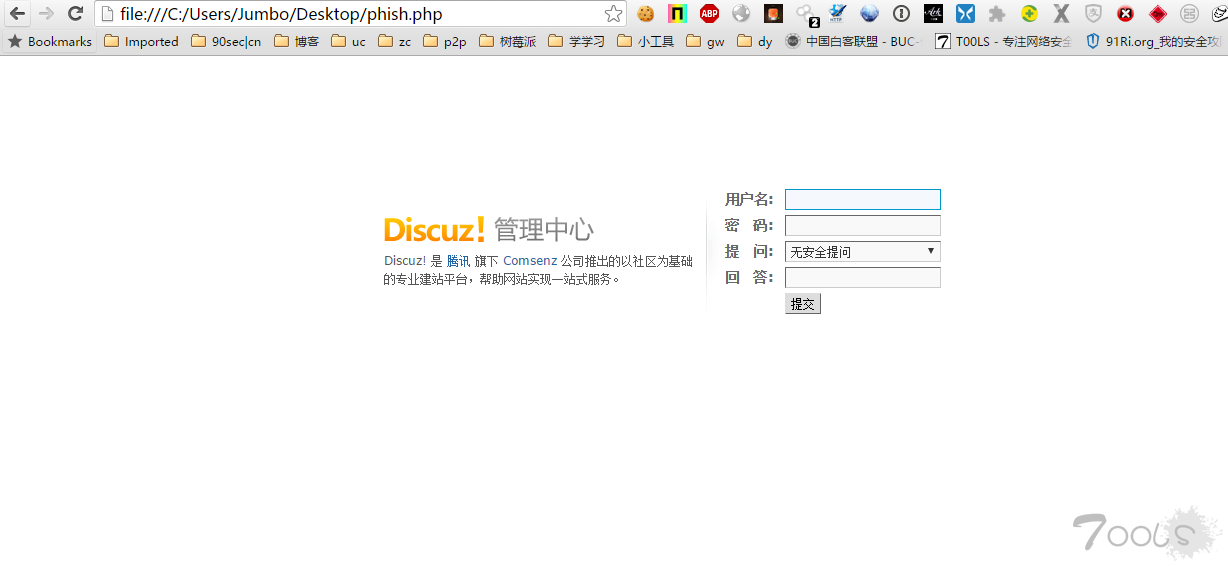The height and width of the screenshot is (566, 1228).
Task: Follow the 腾讯 link
Action: pyautogui.click(x=458, y=261)
